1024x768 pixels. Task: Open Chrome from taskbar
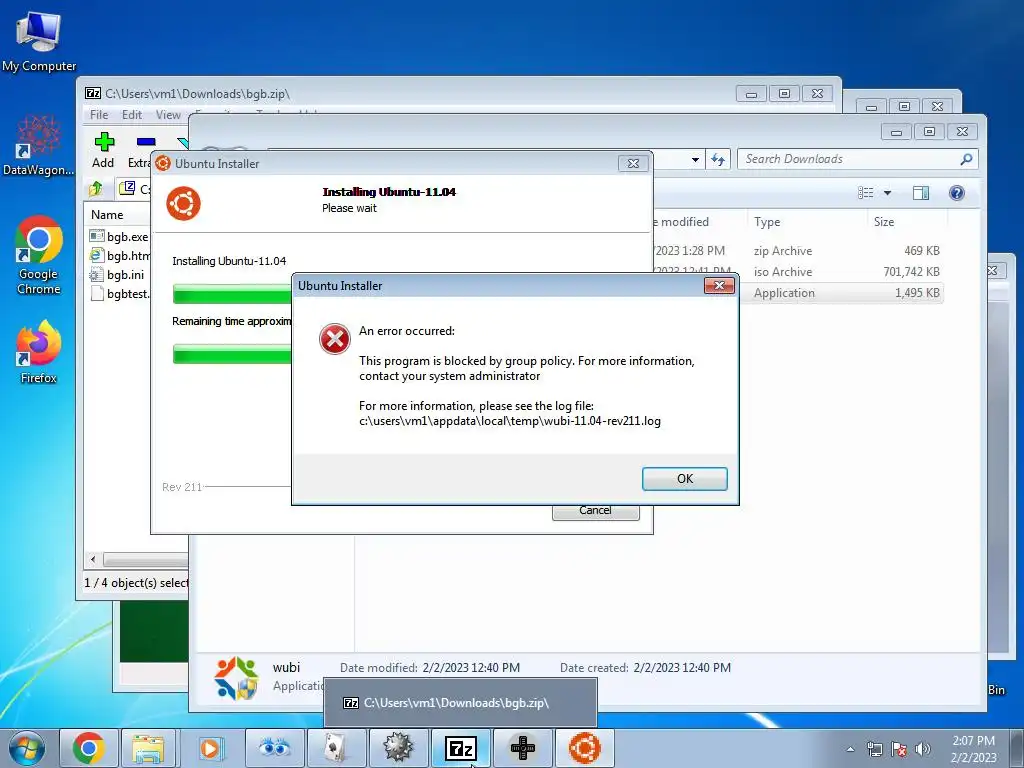coord(89,748)
